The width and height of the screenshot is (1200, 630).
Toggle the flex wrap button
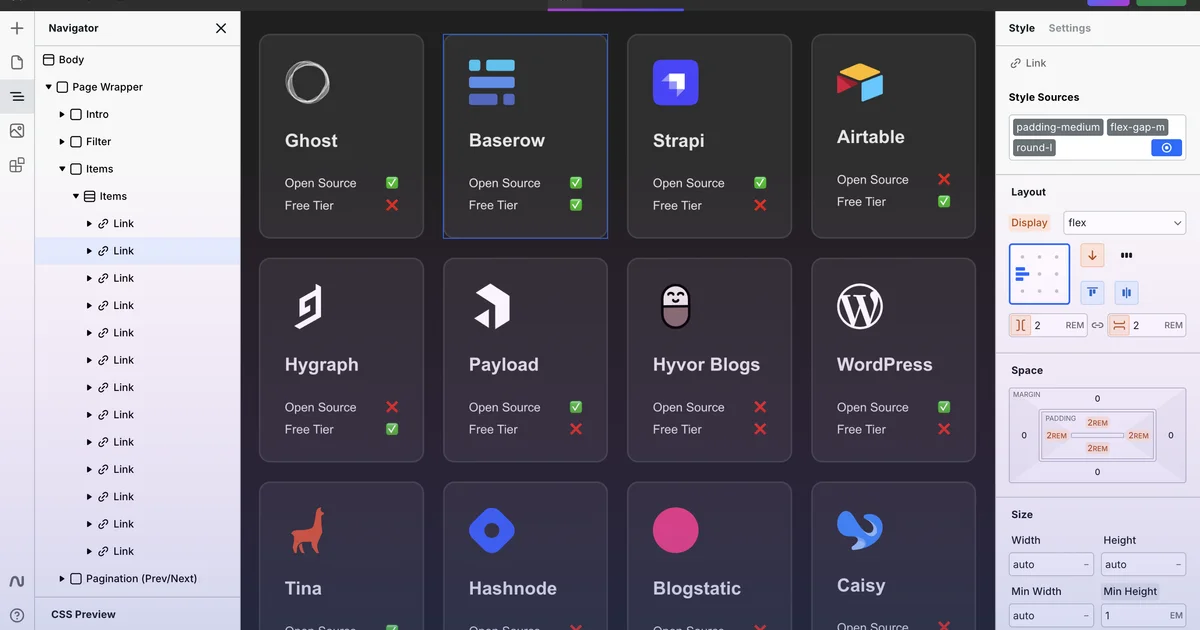[x=1127, y=256]
